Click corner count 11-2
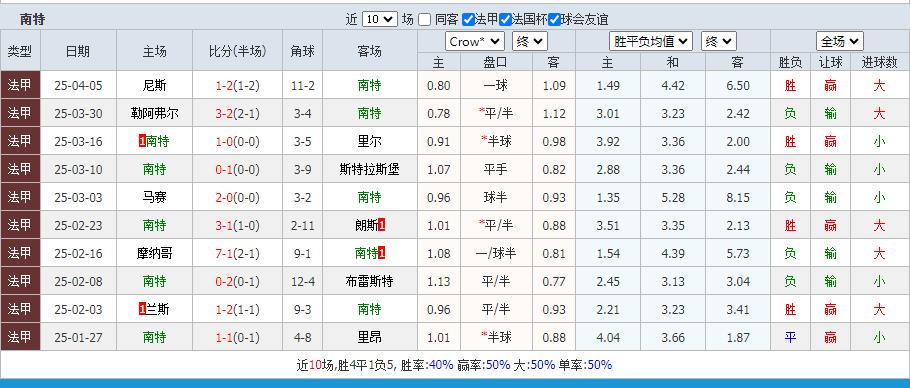Viewport: 910px width, 388px height. coord(303,86)
